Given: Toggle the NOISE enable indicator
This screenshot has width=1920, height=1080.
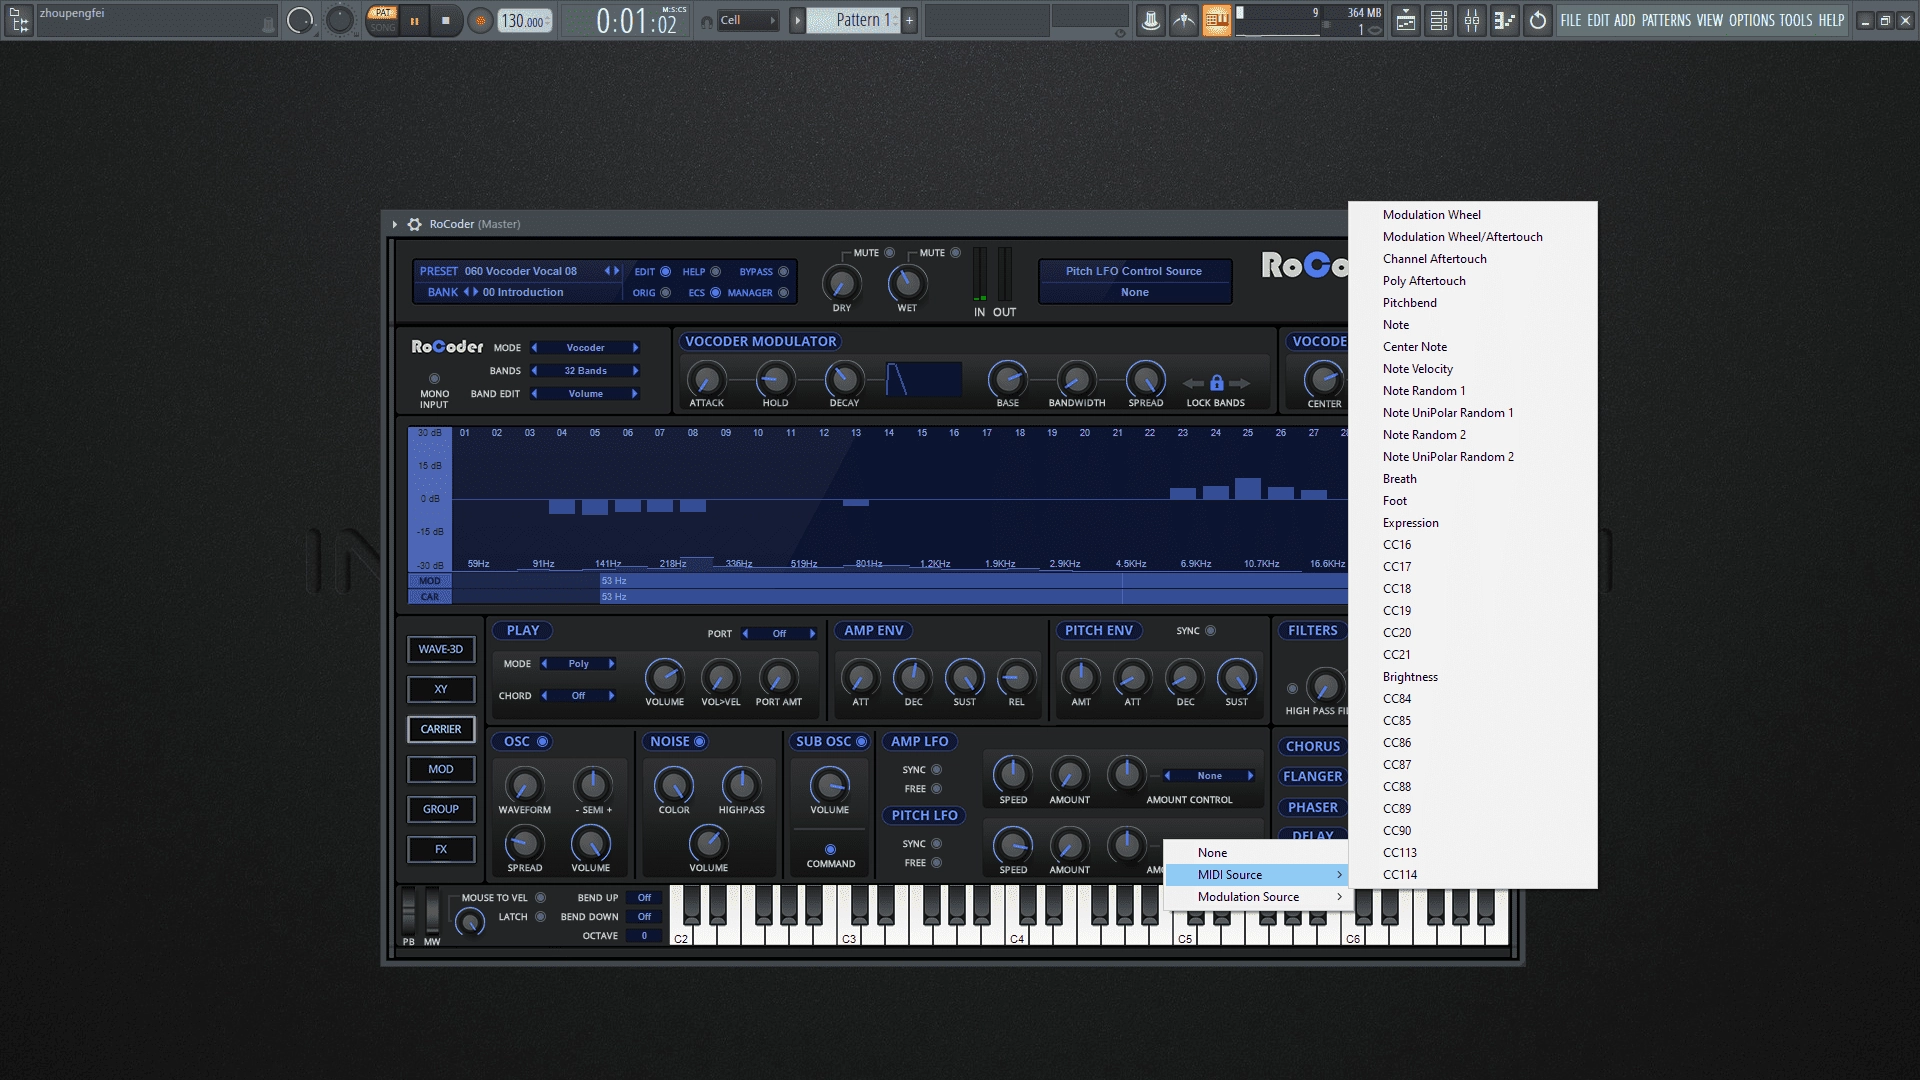Looking at the screenshot, I should [x=700, y=741].
